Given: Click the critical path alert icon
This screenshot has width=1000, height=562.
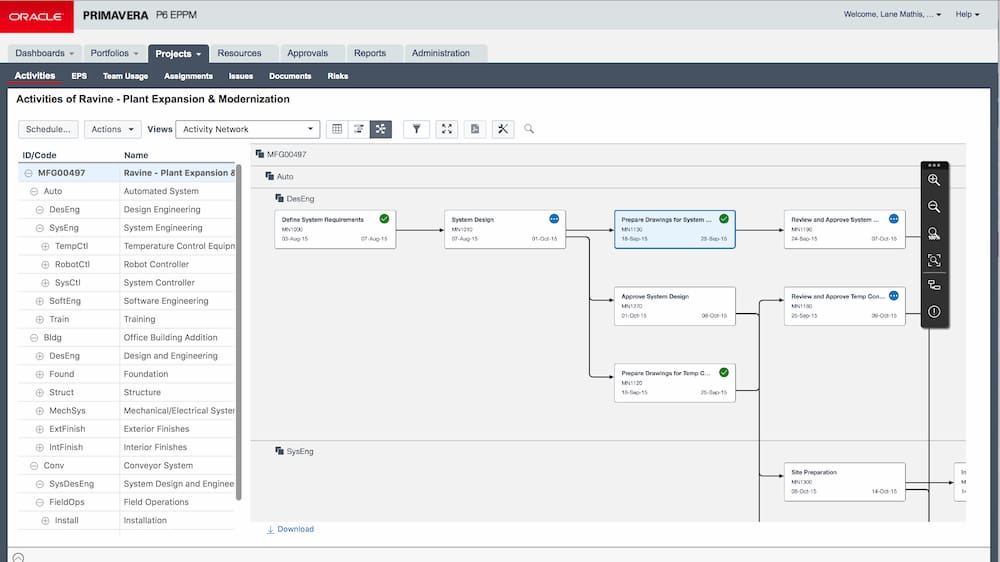Looking at the screenshot, I should coord(934,312).
